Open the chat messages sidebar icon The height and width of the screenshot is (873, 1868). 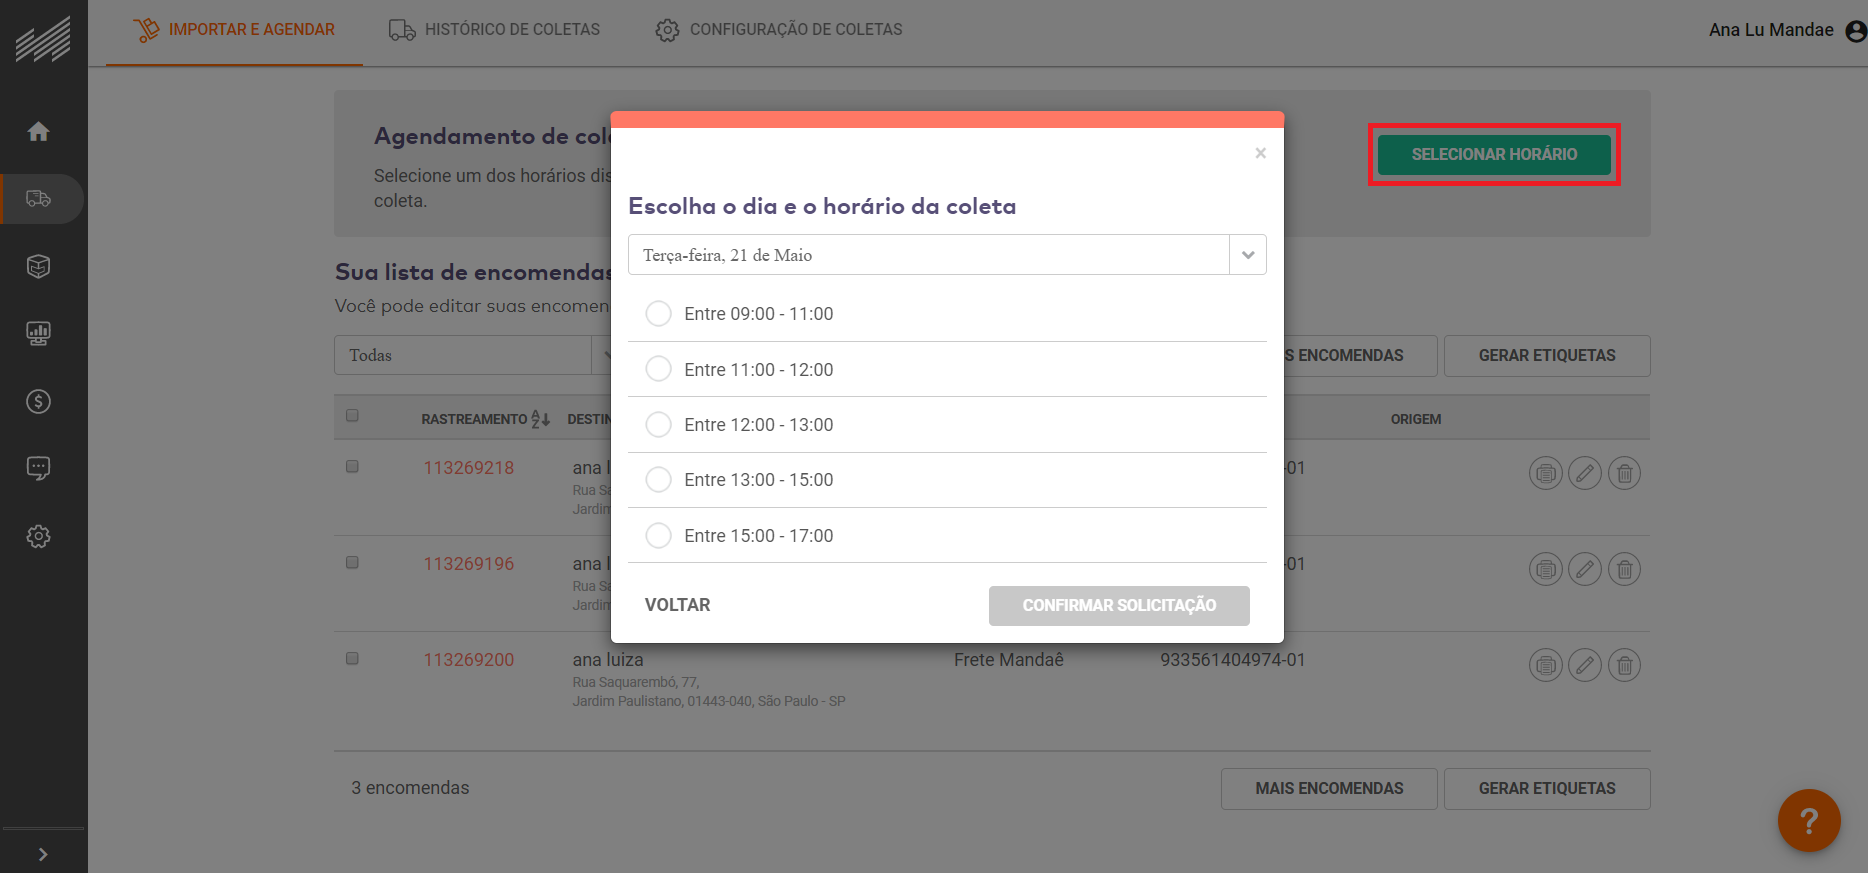click(x=39, y=468)
